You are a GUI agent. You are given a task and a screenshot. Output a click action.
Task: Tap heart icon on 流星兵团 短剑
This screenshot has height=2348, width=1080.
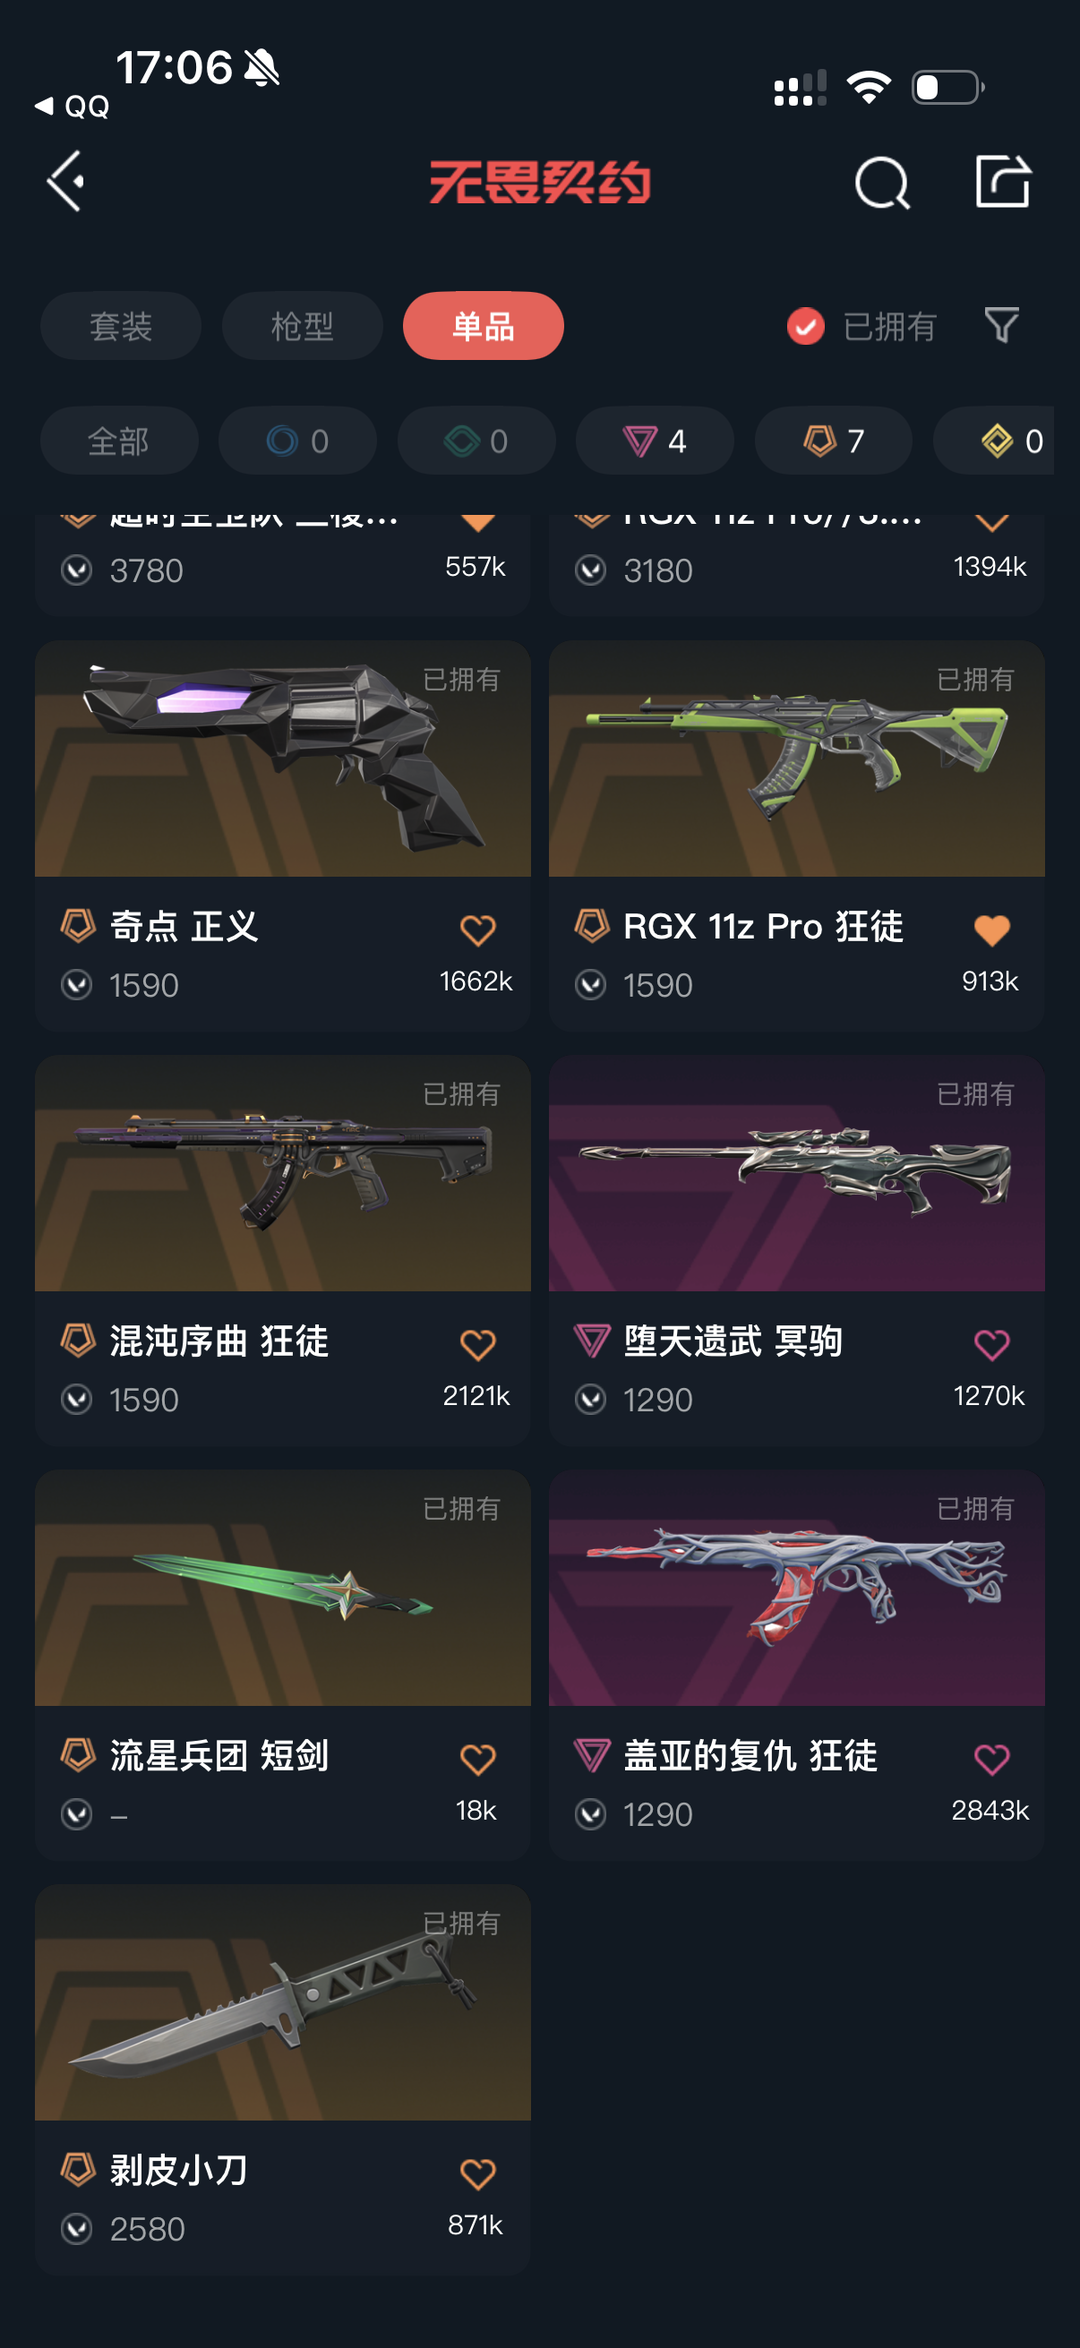(x=478, y=1759)
